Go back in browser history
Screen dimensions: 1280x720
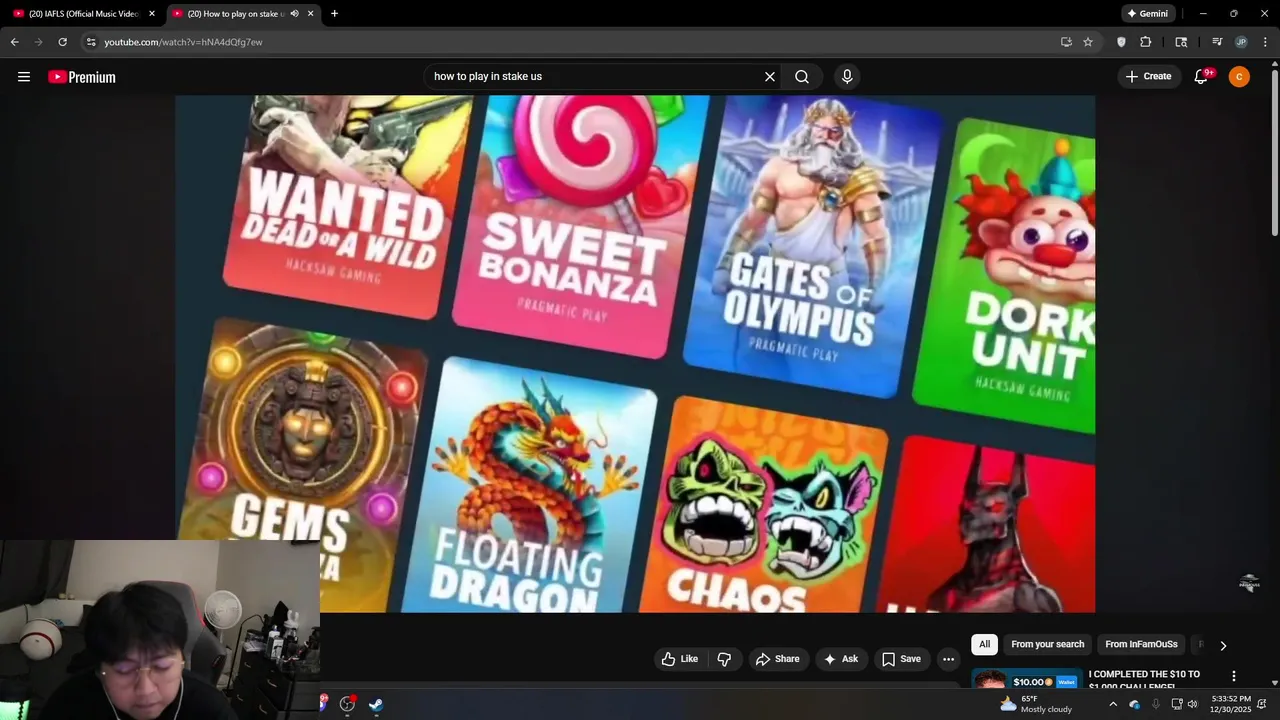coord(14,42)
